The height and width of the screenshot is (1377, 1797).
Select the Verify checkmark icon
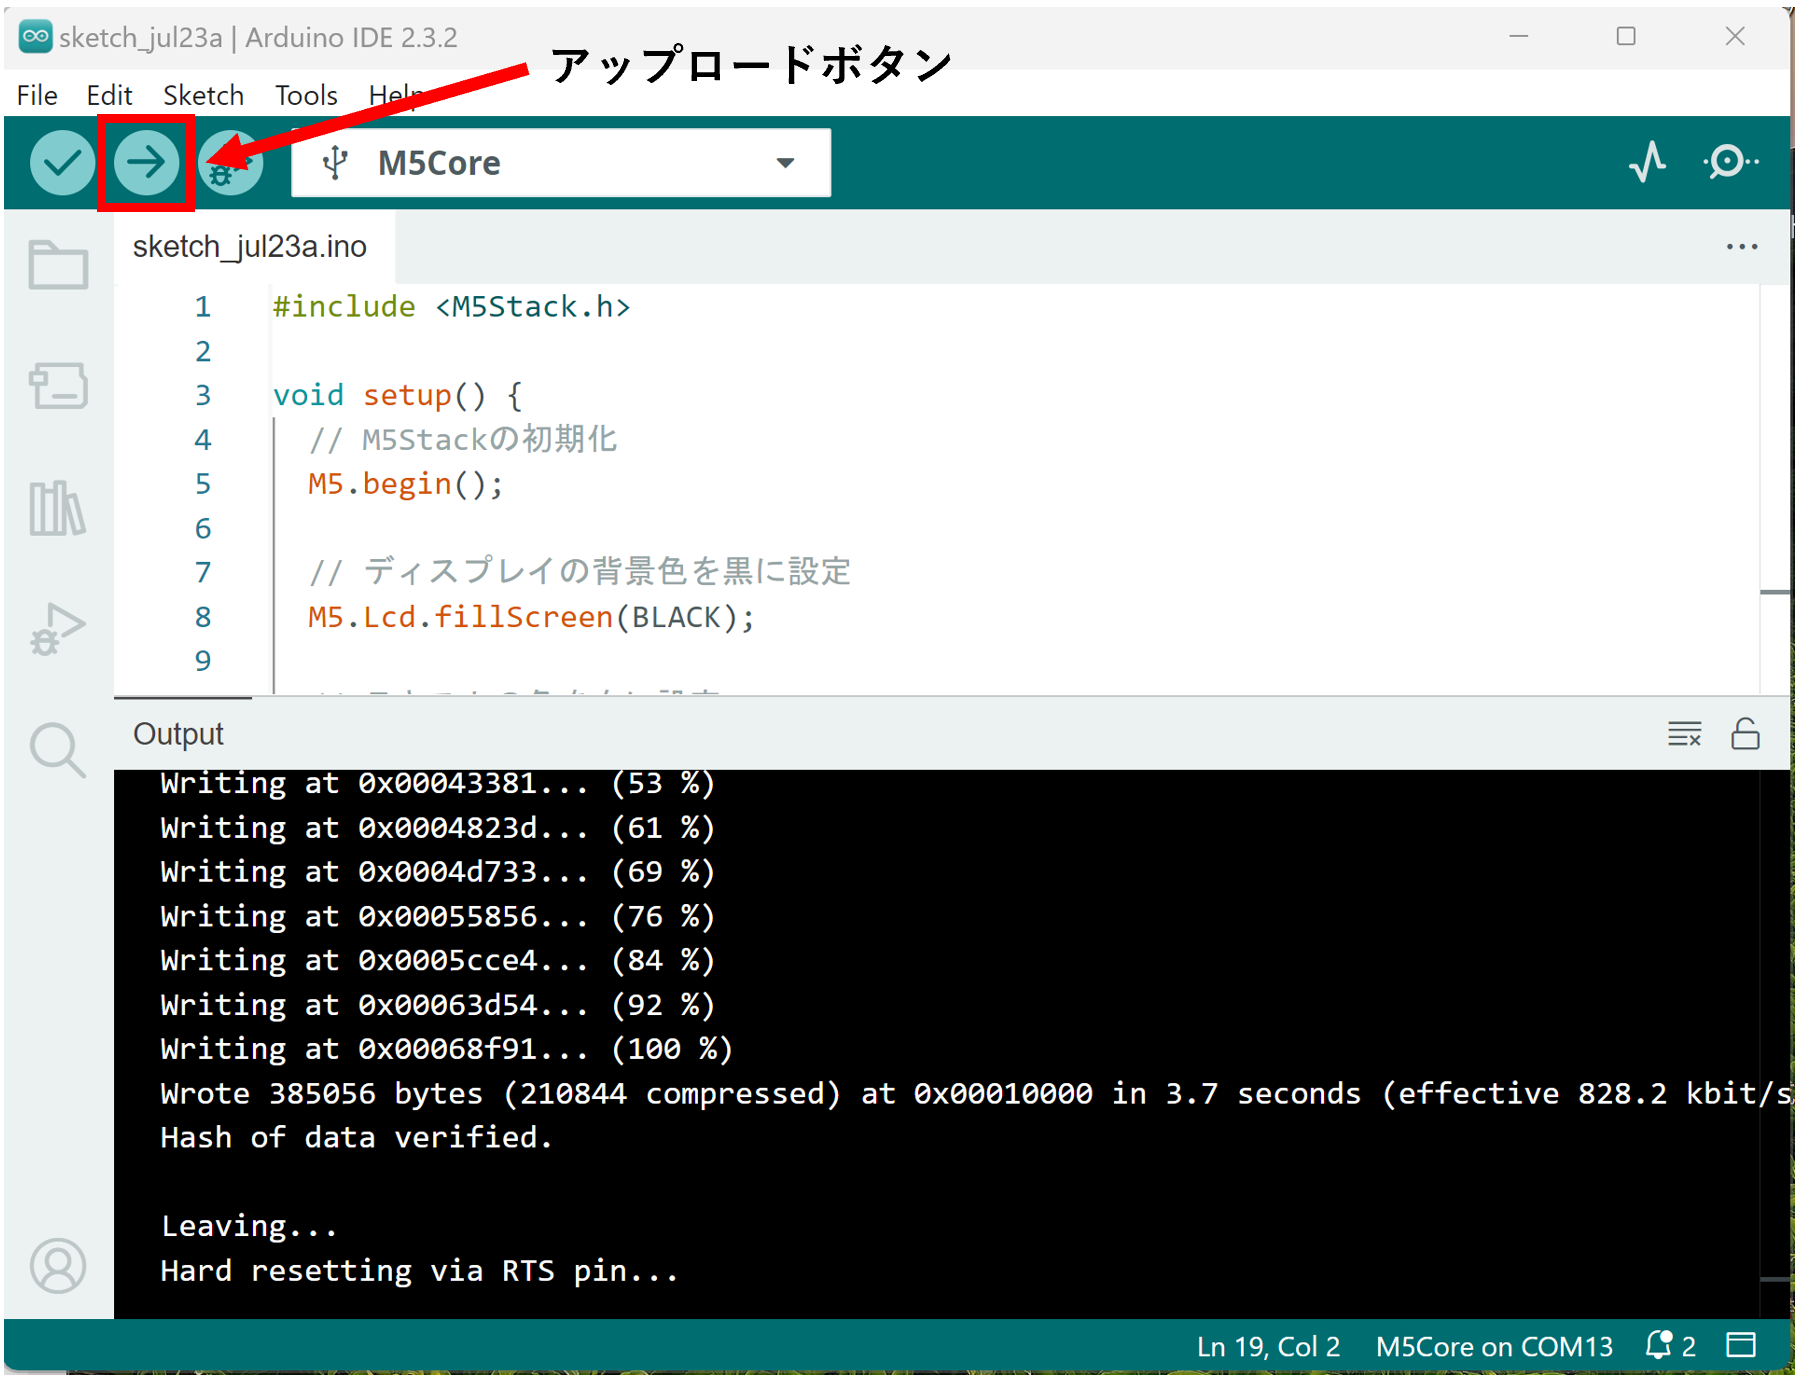coord(61,162)
